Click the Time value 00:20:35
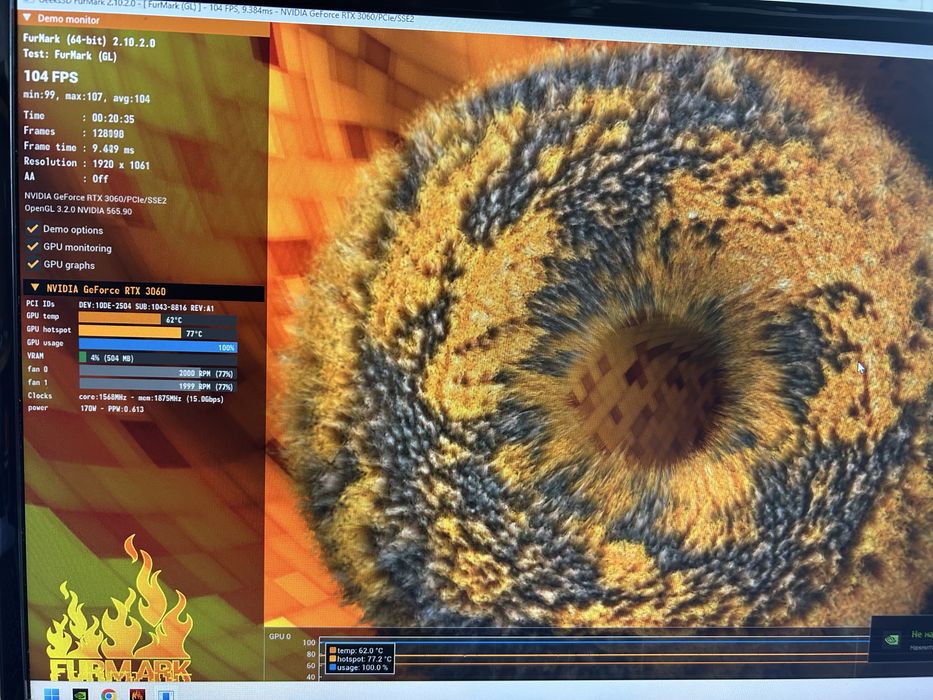The image size is (933, 700). pyautogui.click(x=113, y=118)
